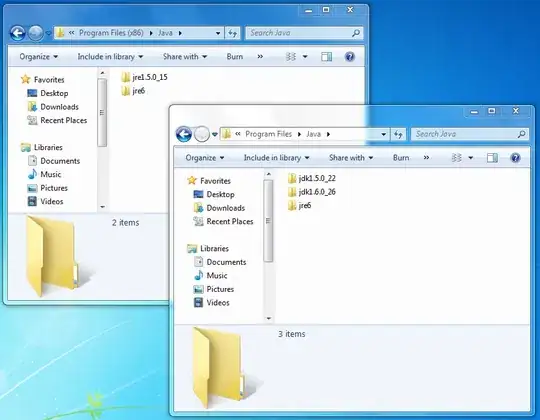Click Back arrow in Program Files (x86) window

pos(18,33)
